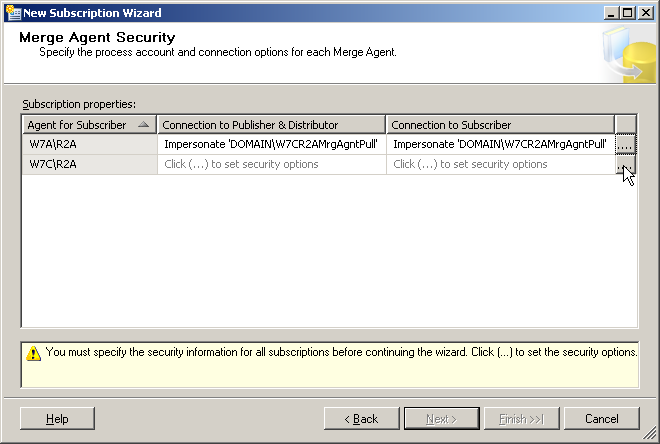This screenshot has height=444, width=660.
Task: Cancel the subscription wizard
Action: 601,418
